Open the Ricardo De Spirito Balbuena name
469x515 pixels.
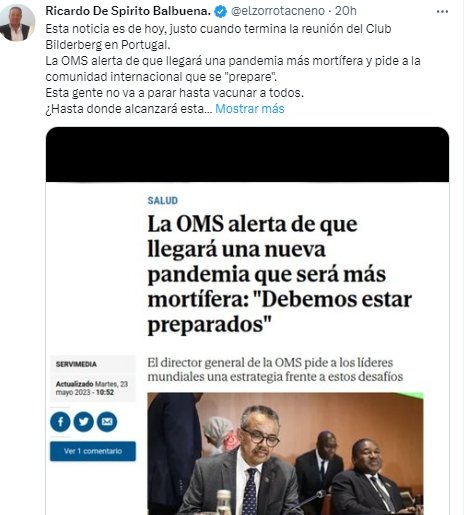click(x=128, y=11)
